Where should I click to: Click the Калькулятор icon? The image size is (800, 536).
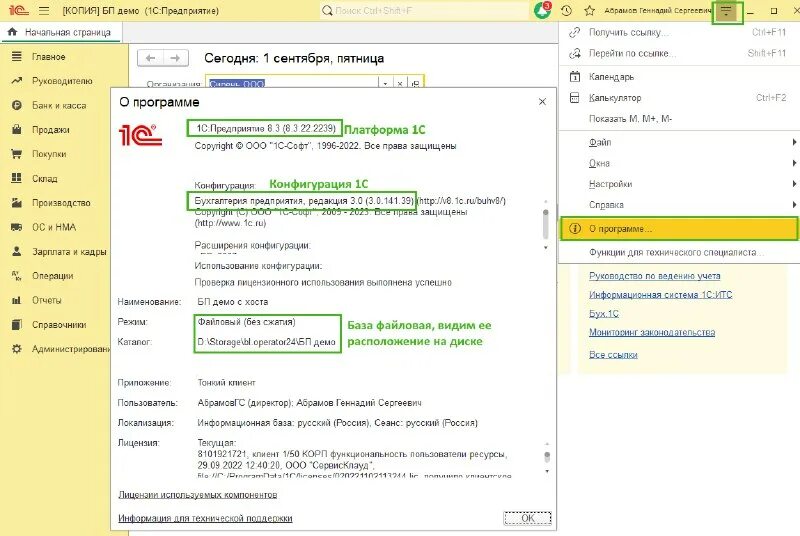(x=574, y=97)
